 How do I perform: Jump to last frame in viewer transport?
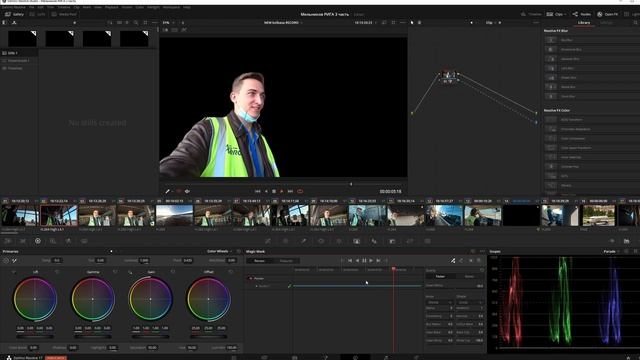[x=290, y=191]
